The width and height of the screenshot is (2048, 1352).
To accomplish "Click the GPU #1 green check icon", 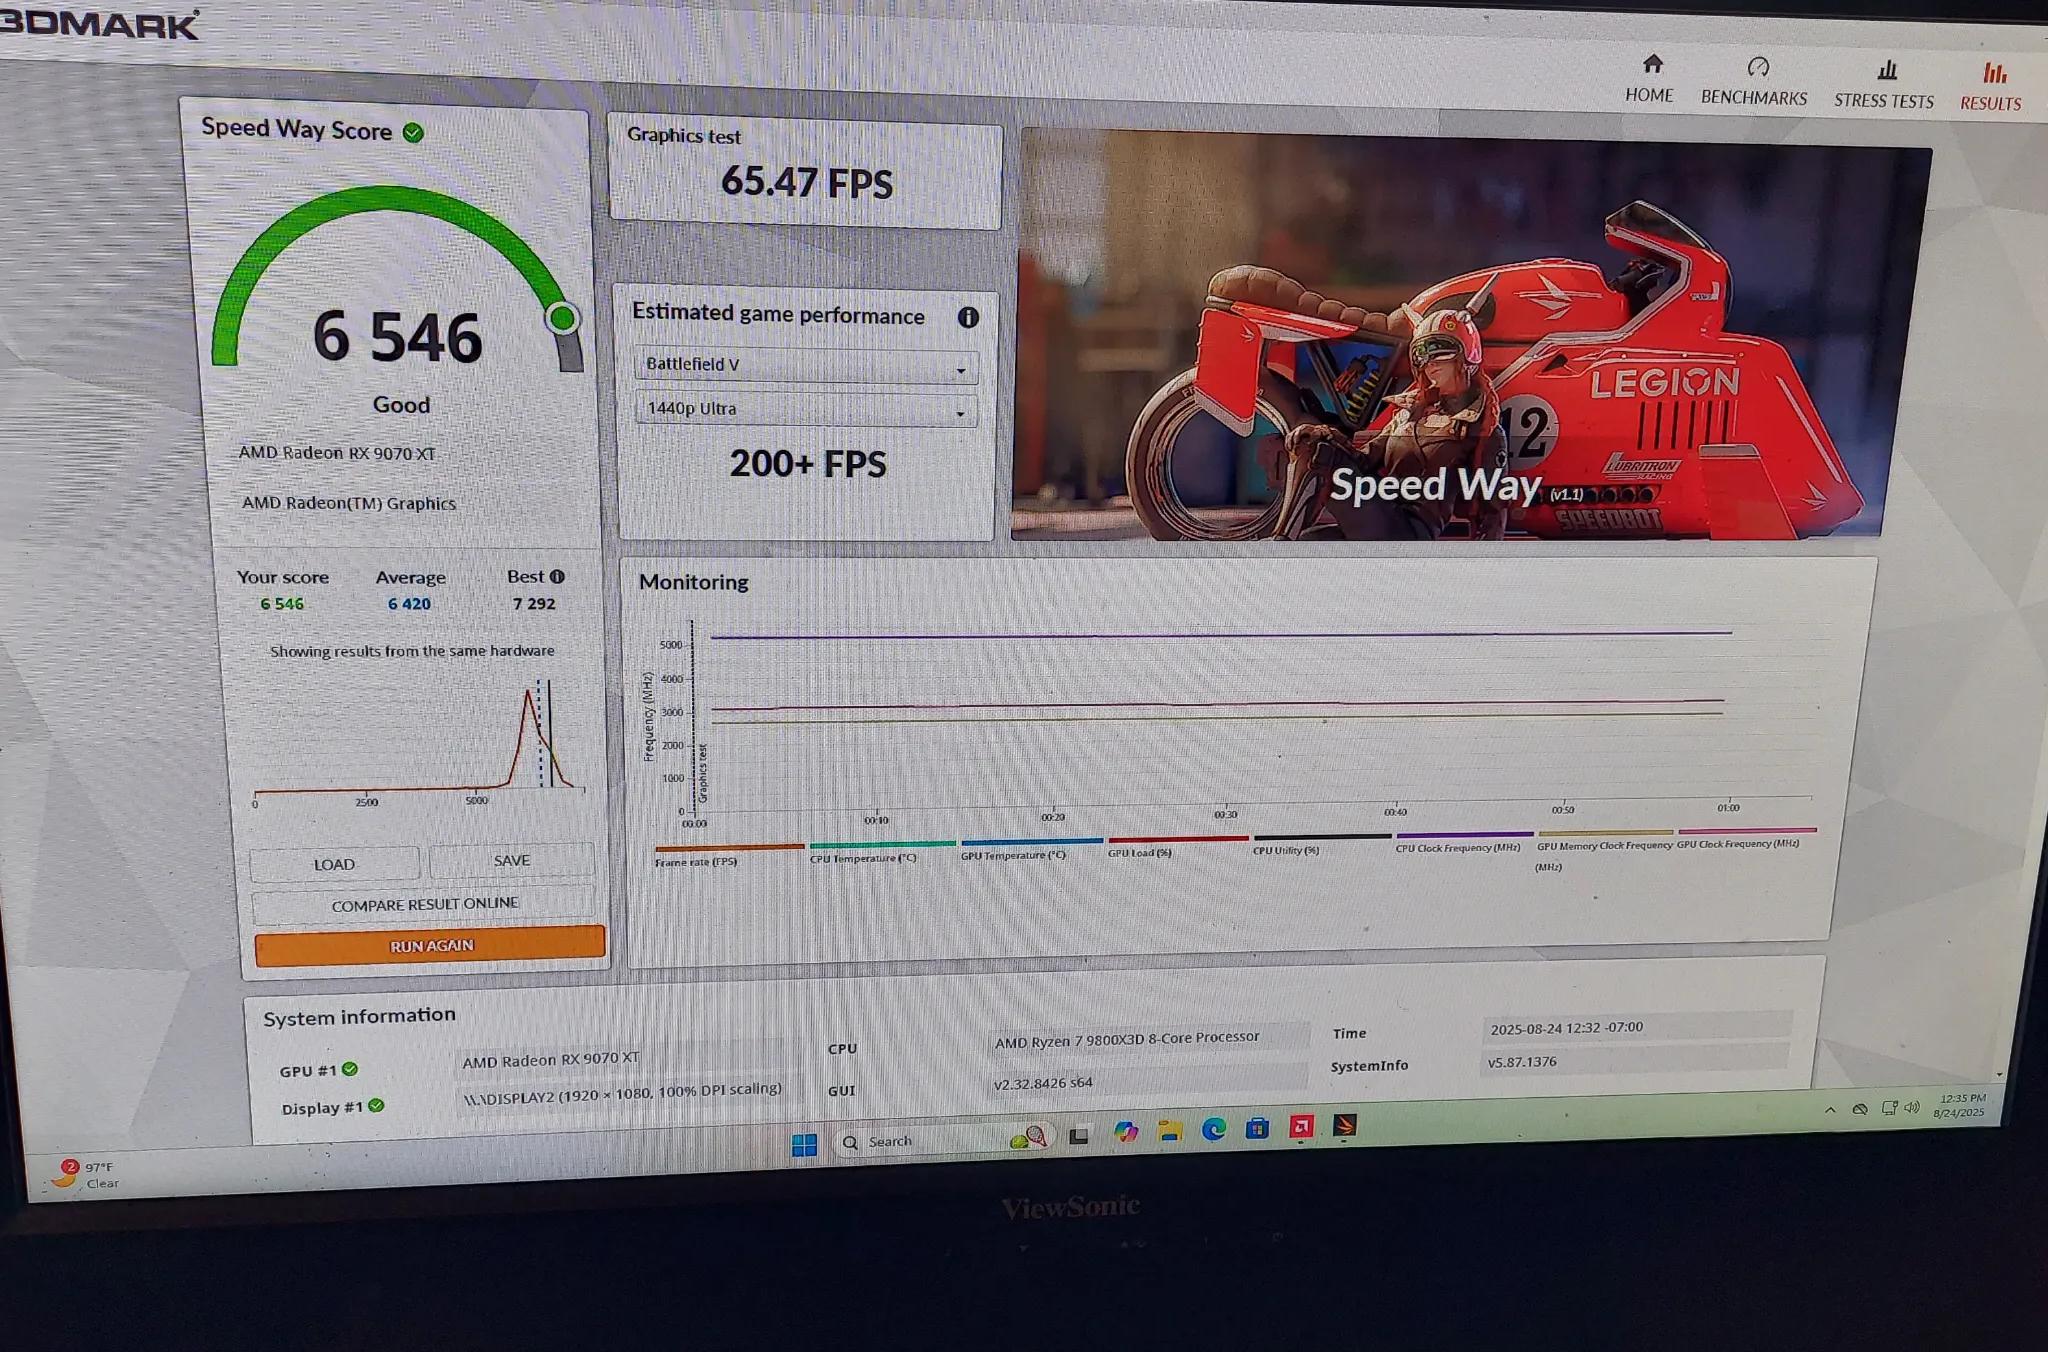I will [x=350, y=1069].
